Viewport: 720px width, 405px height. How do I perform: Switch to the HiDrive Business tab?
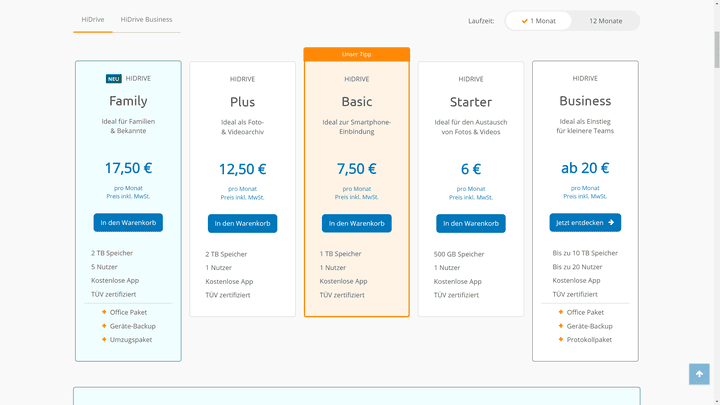(146, 20)
